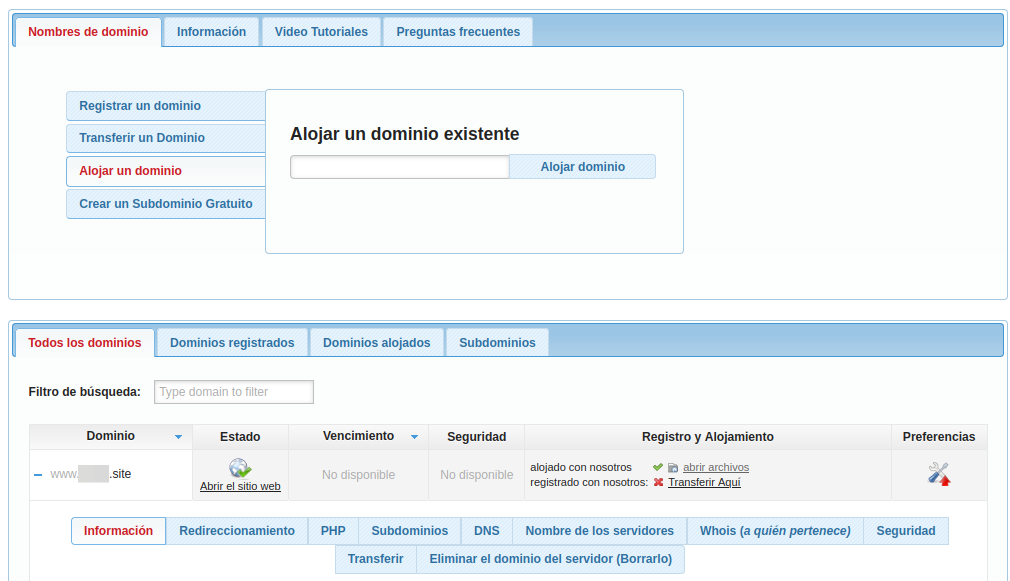Image resolution: width=1010 pixels, height=581 pixels.
Task: Sort by Dominio column arrow
Action: click(178, 437)
